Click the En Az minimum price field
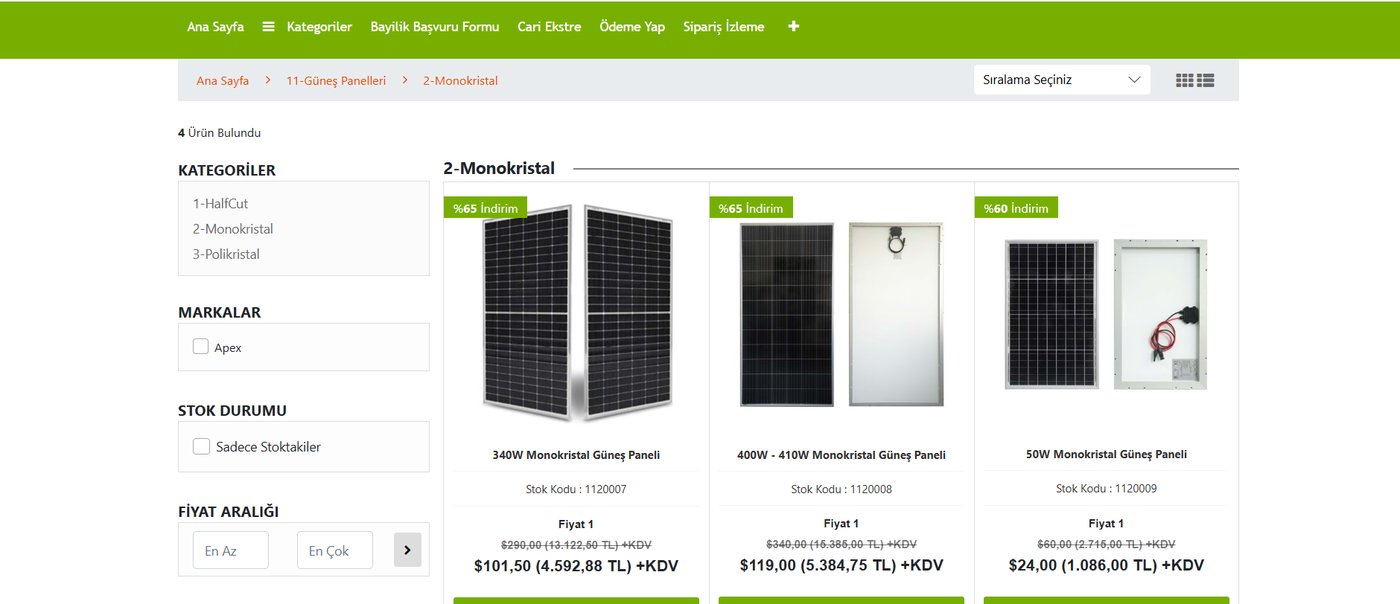 [231, 550]
